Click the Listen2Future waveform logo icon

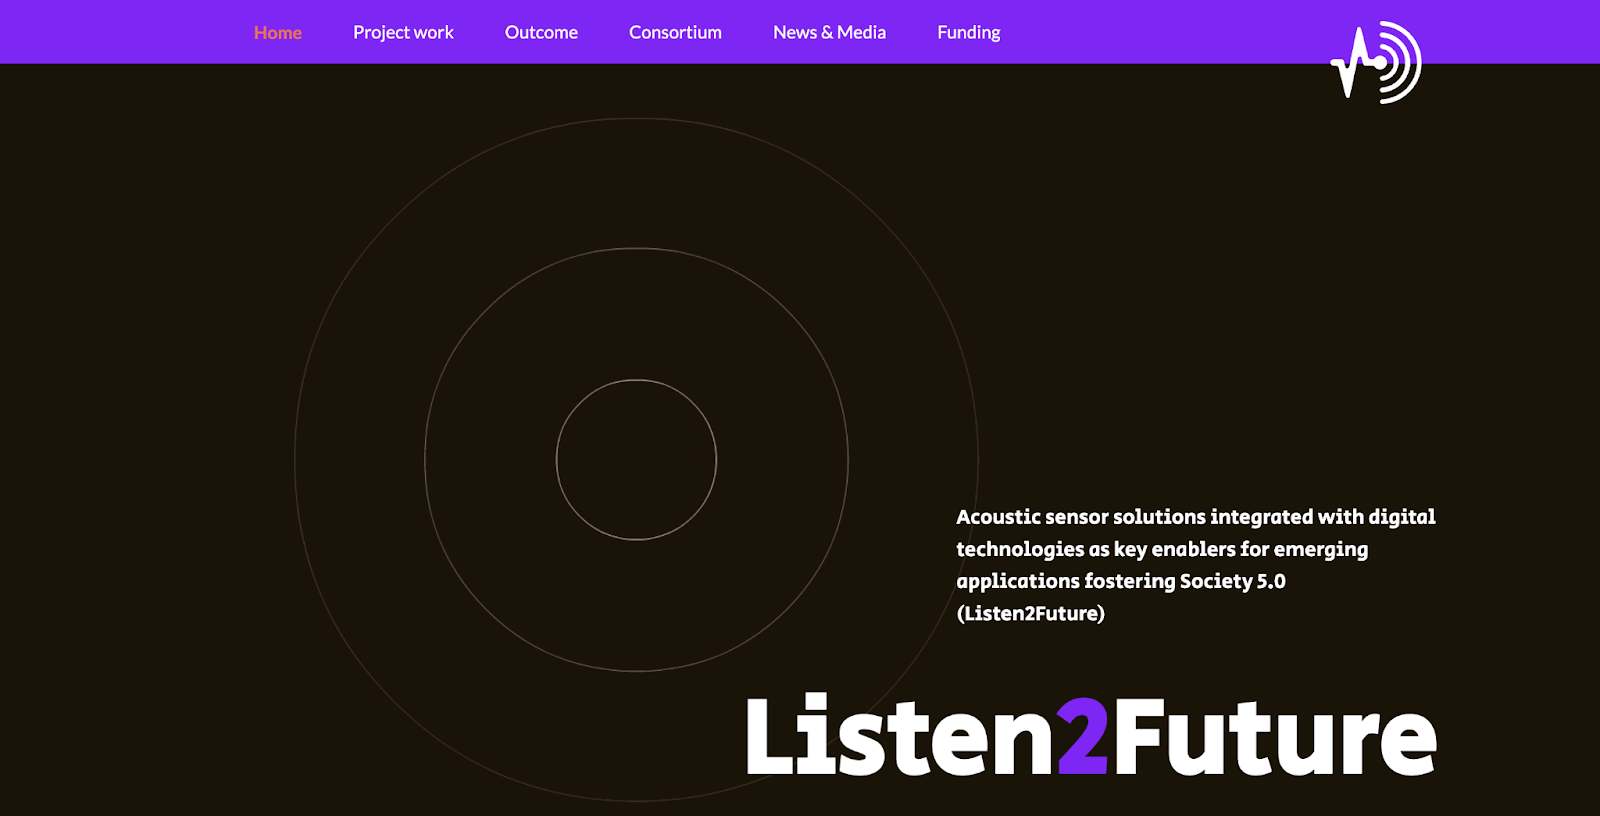point(1376,62)
